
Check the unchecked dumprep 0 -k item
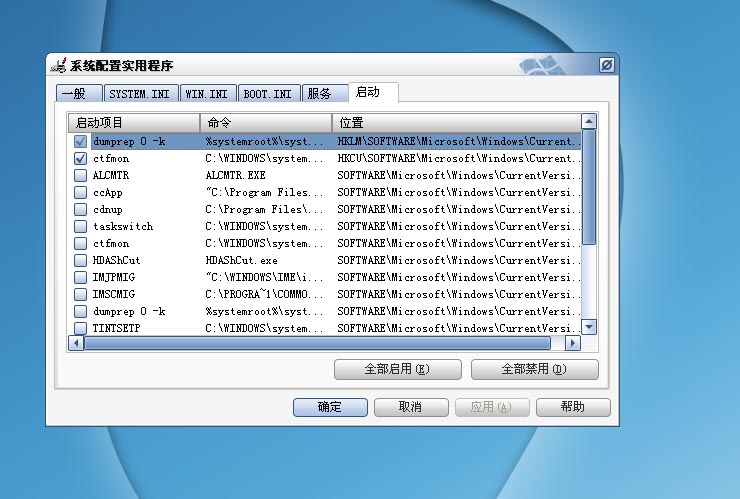[x=80, y=311]
